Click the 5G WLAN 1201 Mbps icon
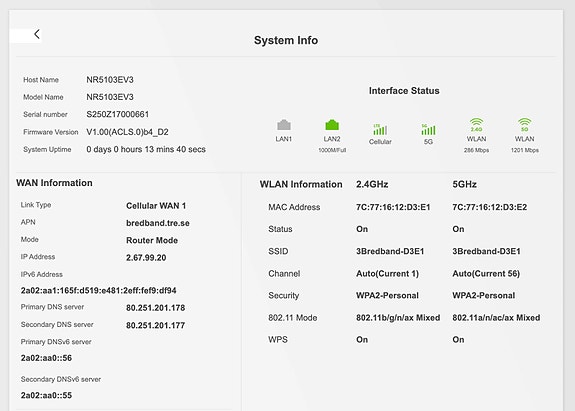This screenshot has width=575, height=411. [x=525, y=125]
